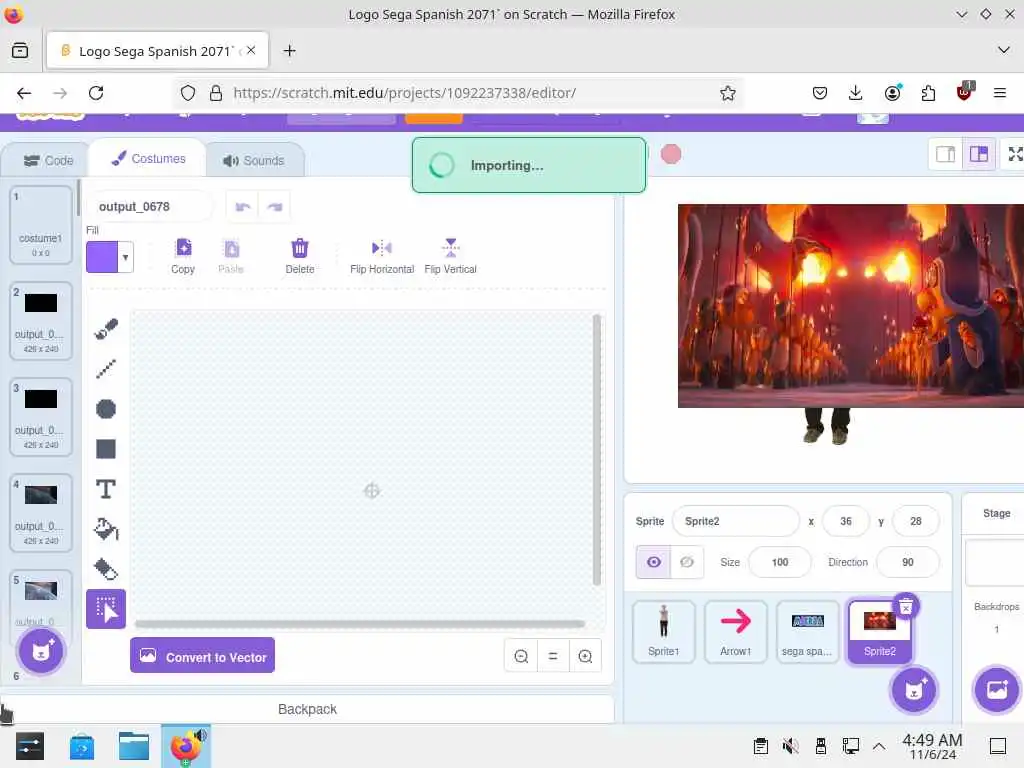This screenshot has width=1024, height=768.
Task: Open the file manager from taskbar
Action: coord(134,746)
